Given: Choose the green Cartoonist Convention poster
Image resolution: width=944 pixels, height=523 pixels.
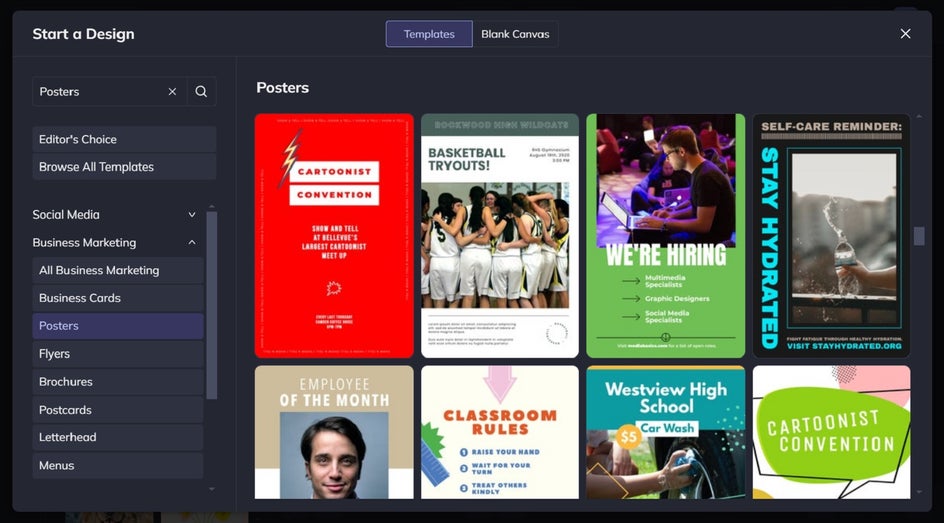Looking at the screenshot, I should point(831,432).
